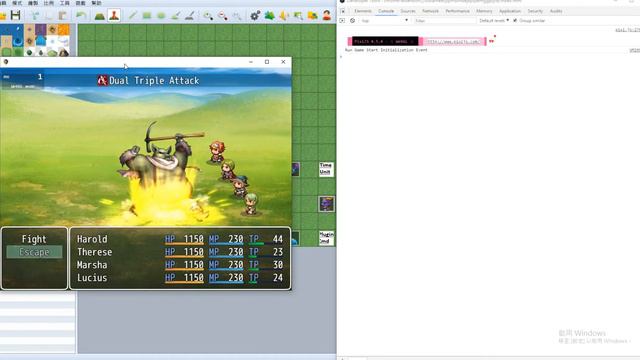Switch to the Console tab in DevTools

coord(386,11)
